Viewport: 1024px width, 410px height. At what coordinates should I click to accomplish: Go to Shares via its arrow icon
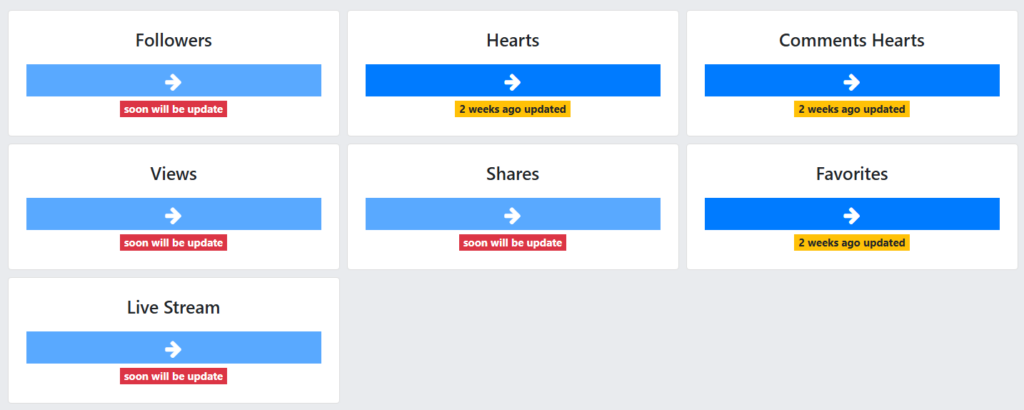[513, 214]
